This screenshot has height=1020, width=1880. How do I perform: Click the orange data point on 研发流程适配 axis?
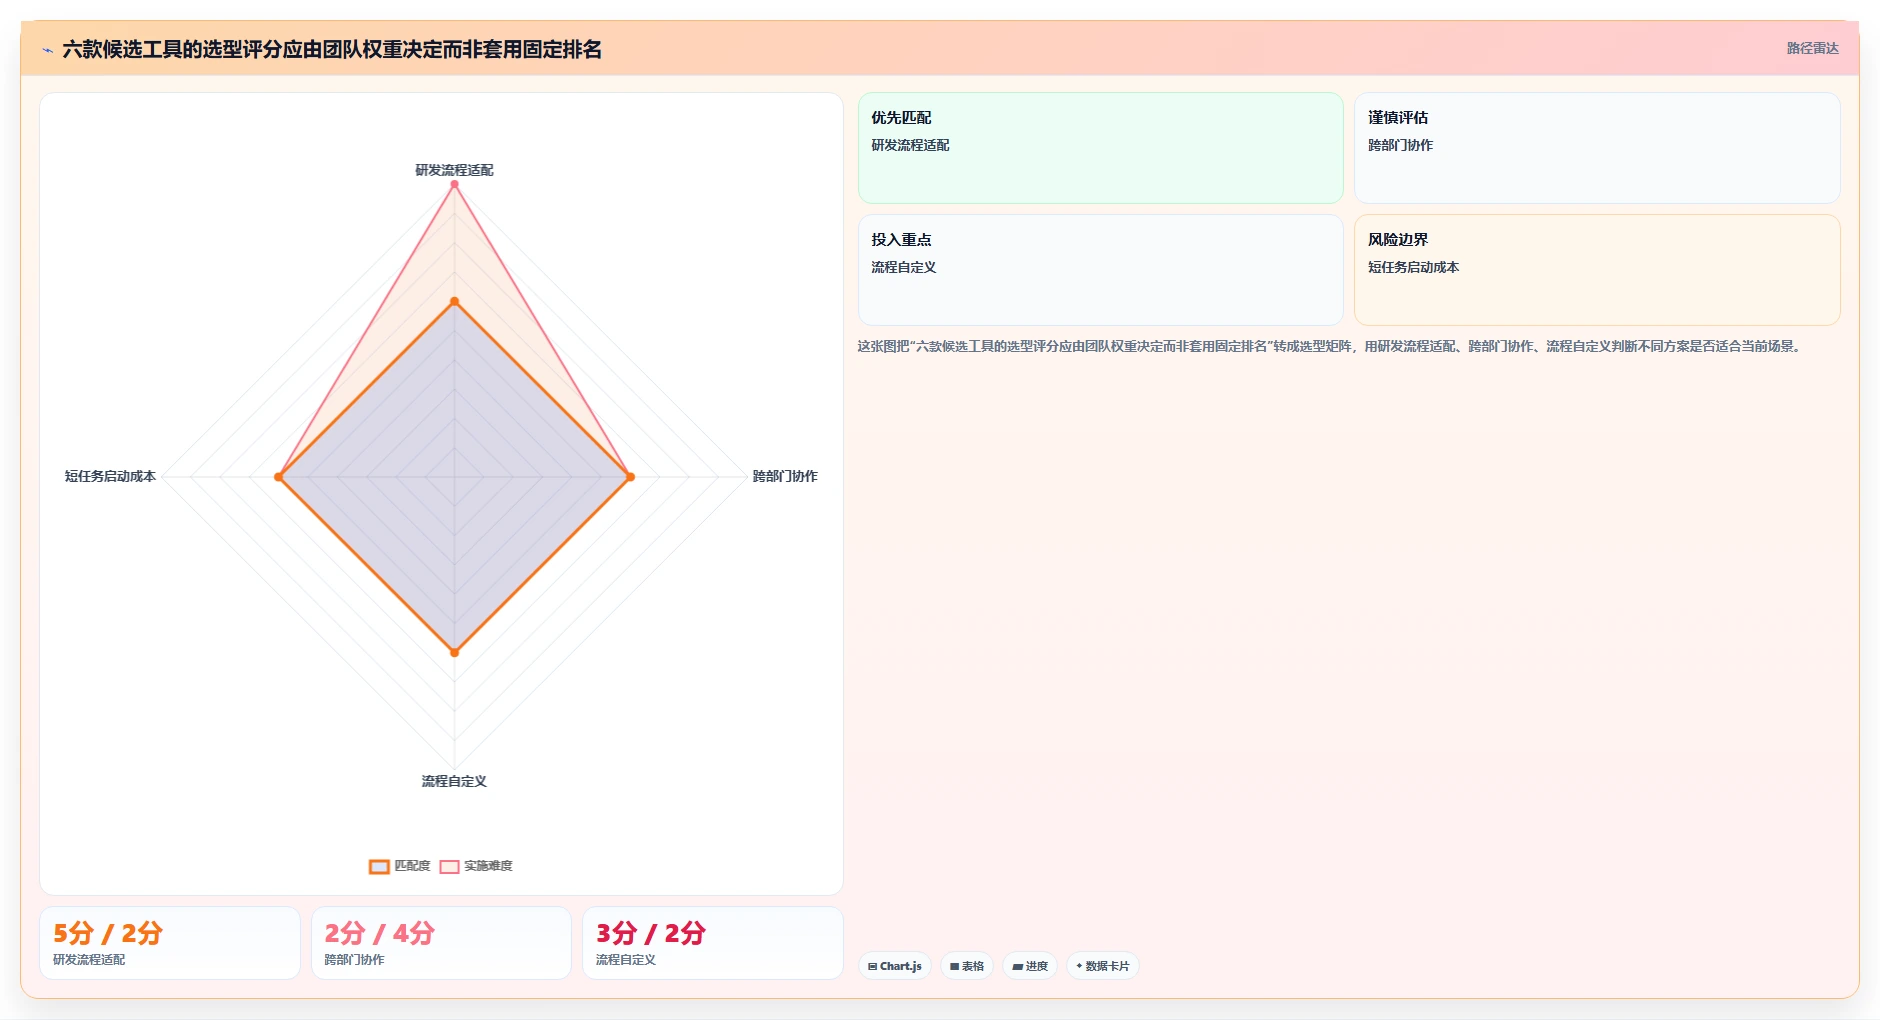454,301
